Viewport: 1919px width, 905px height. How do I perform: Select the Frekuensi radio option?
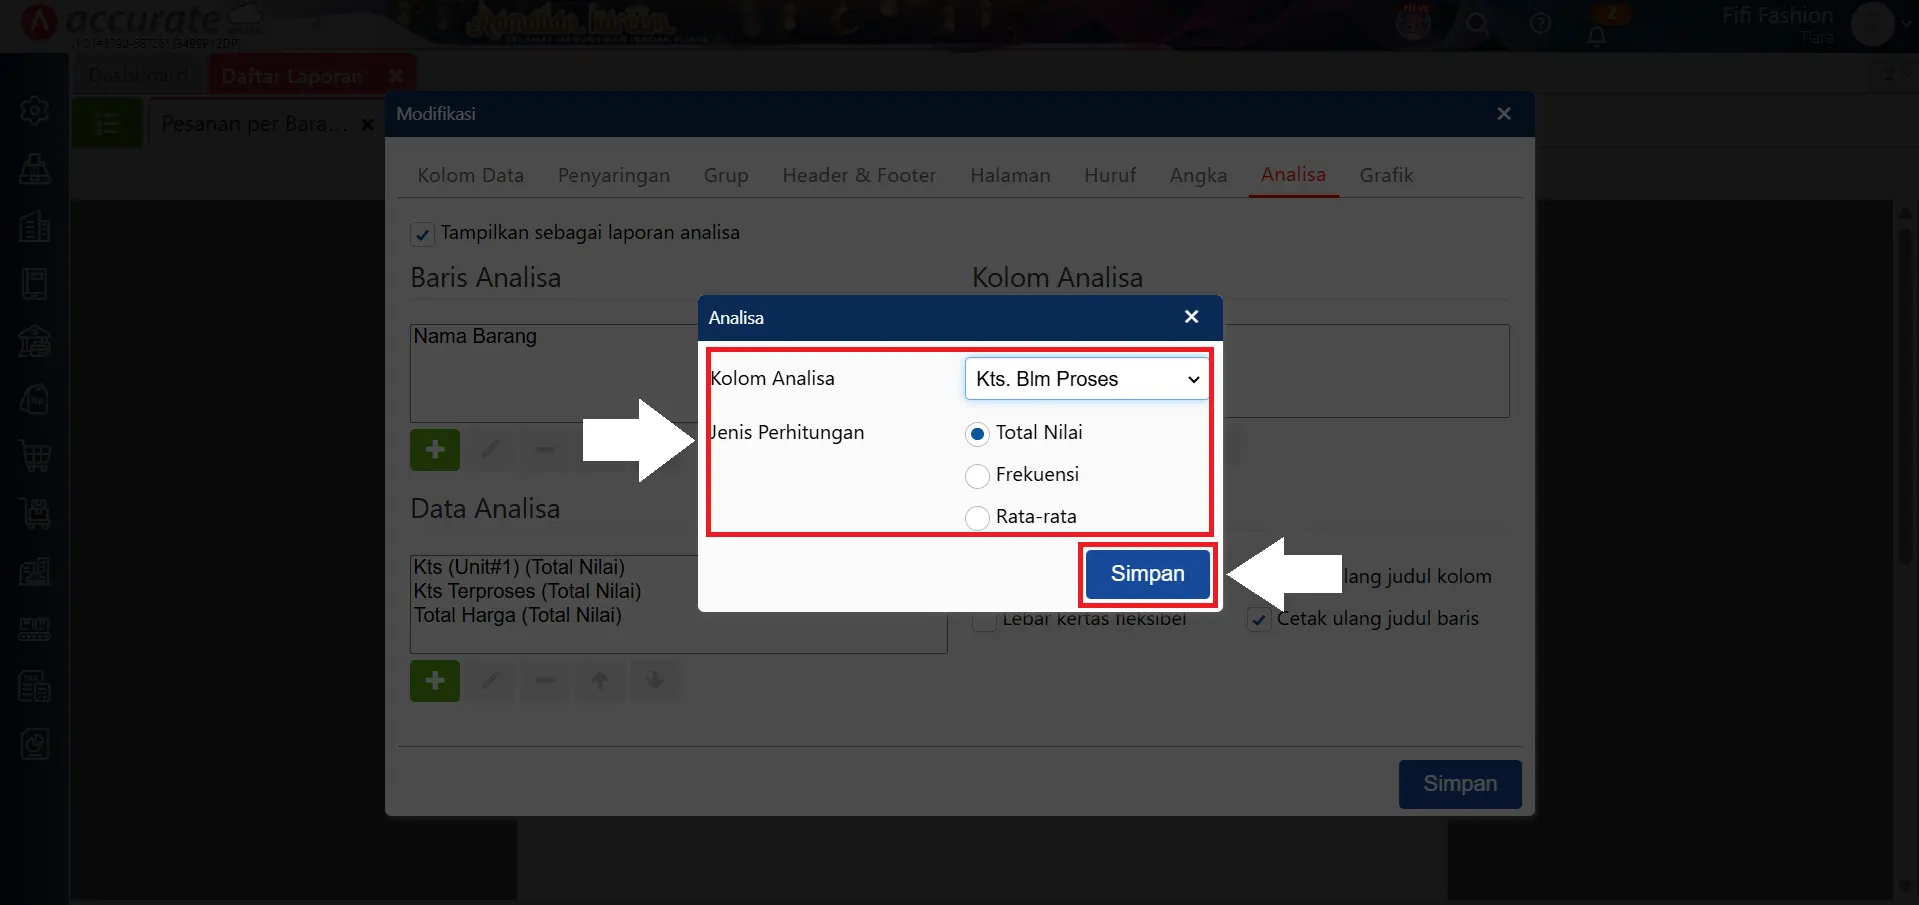977,476
